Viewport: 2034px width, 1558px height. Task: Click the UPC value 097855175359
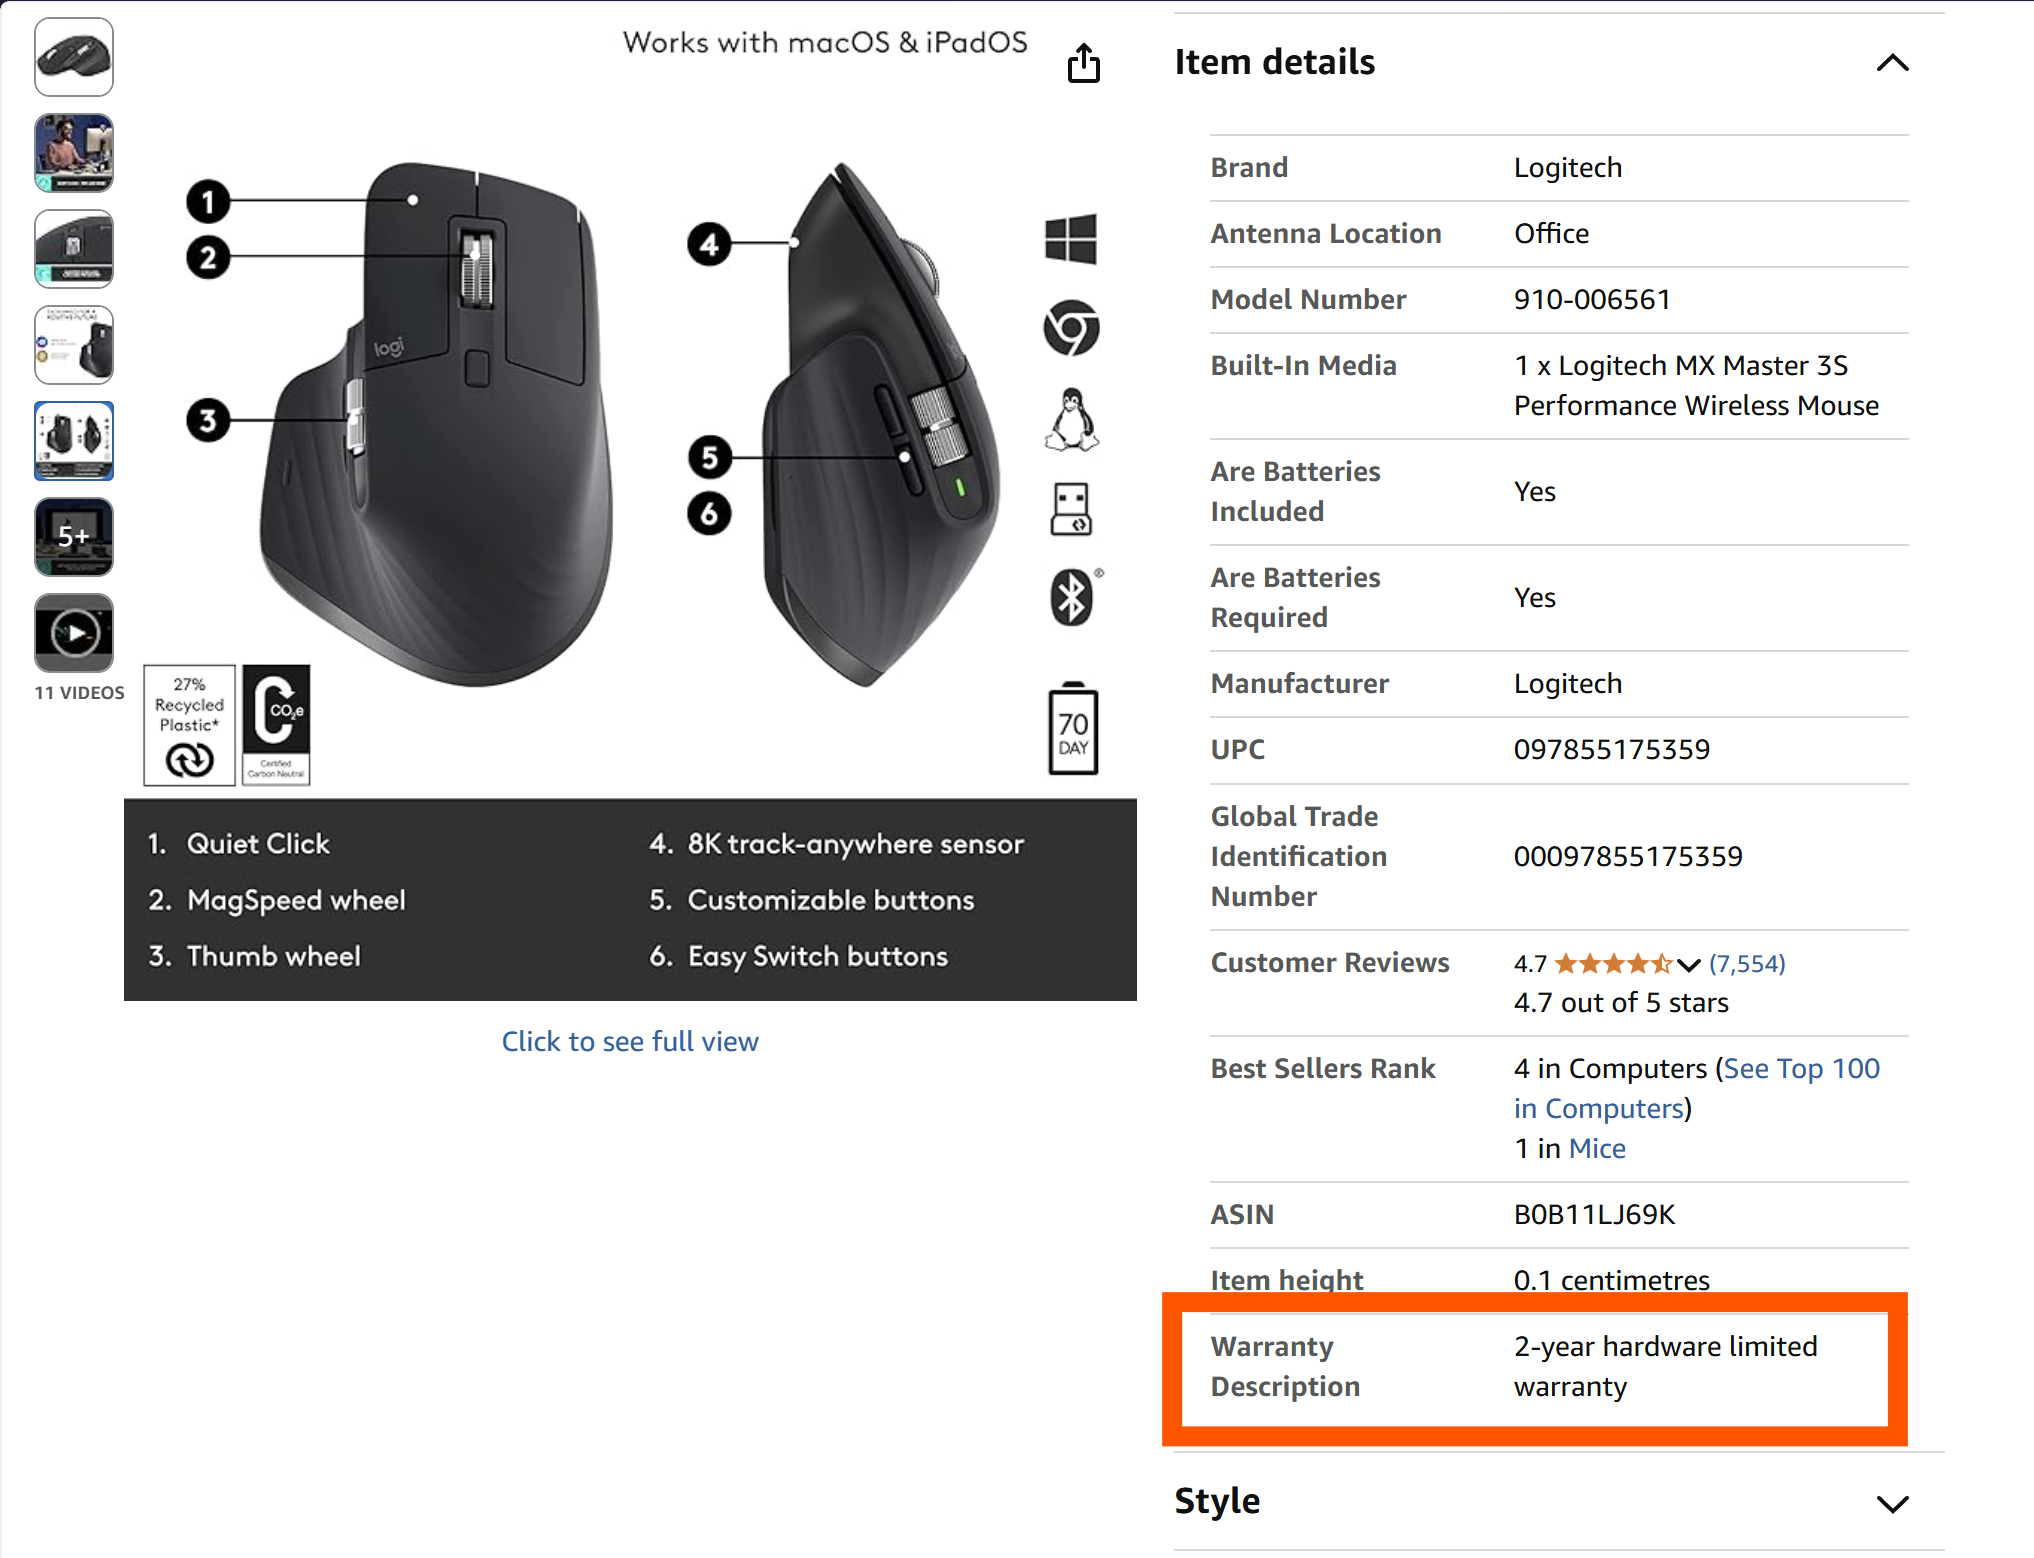point(1612,749)
